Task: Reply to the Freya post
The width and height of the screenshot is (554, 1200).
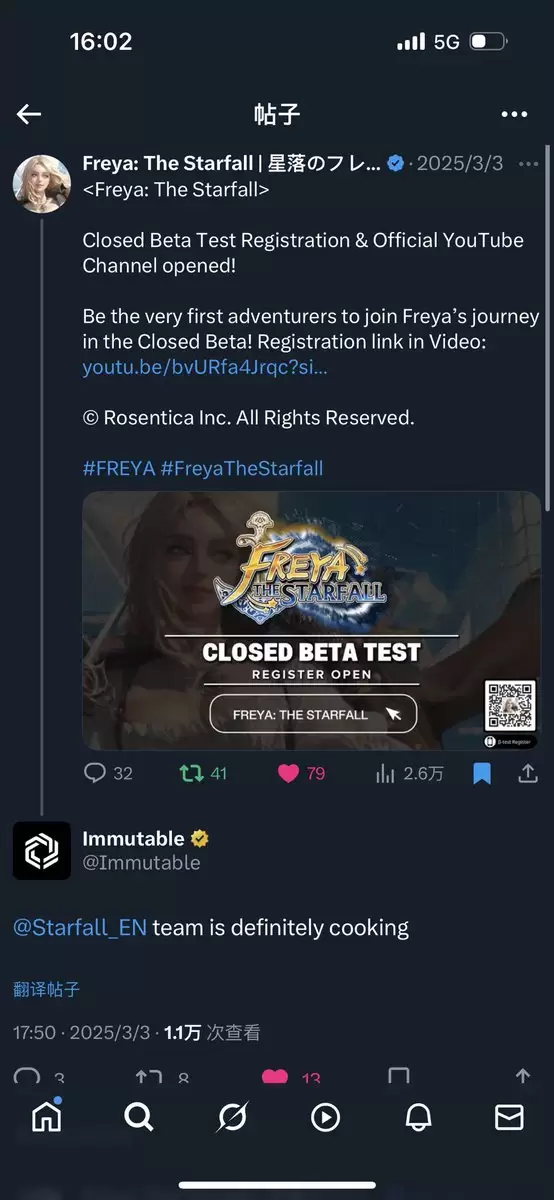Action: point(108,773)
